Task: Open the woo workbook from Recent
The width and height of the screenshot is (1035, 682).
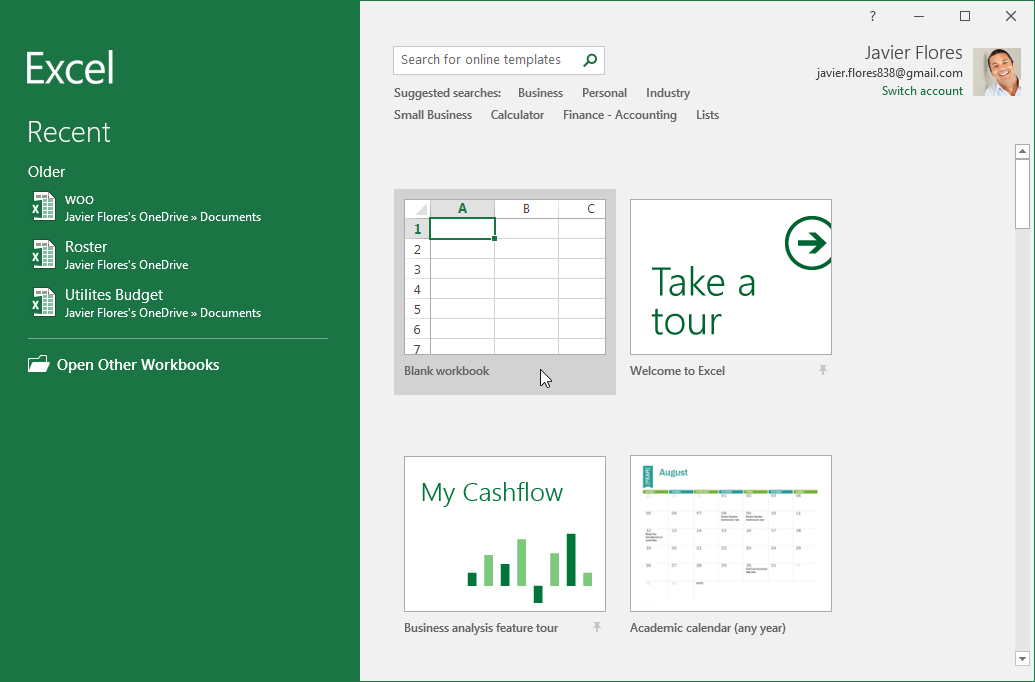Action: (x=78, y=199)
